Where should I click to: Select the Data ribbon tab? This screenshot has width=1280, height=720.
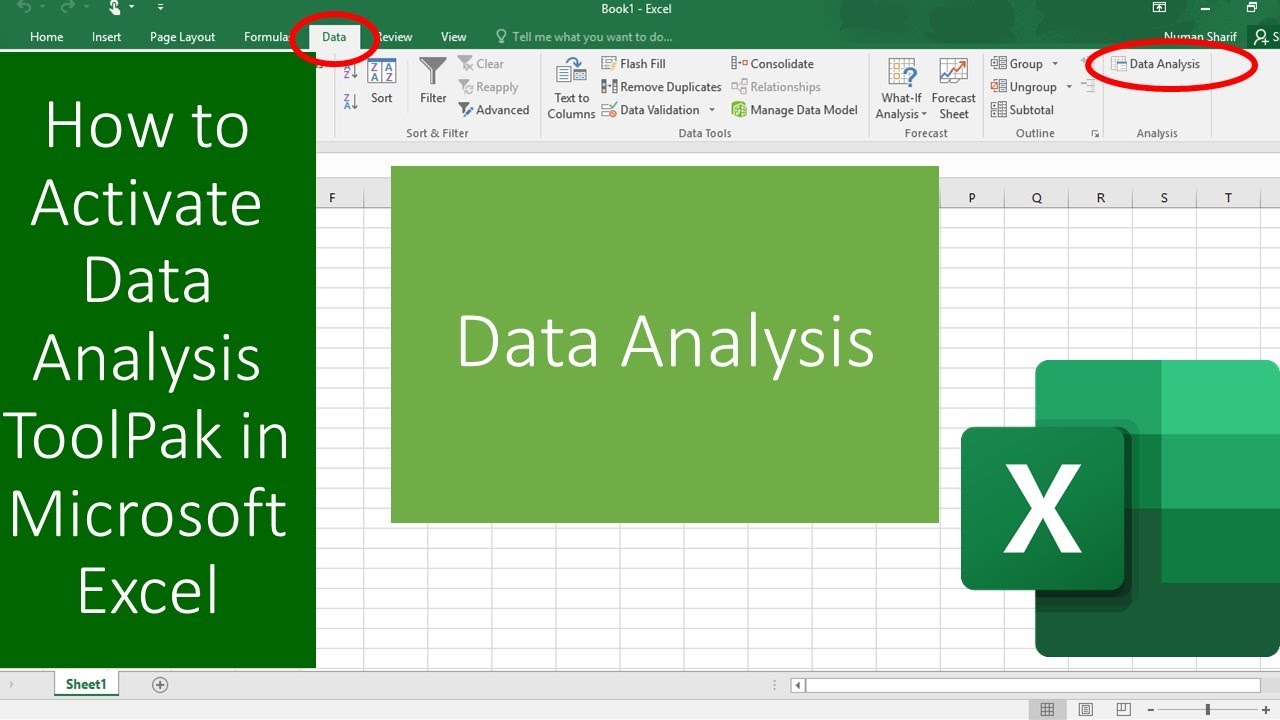(334, 37)
